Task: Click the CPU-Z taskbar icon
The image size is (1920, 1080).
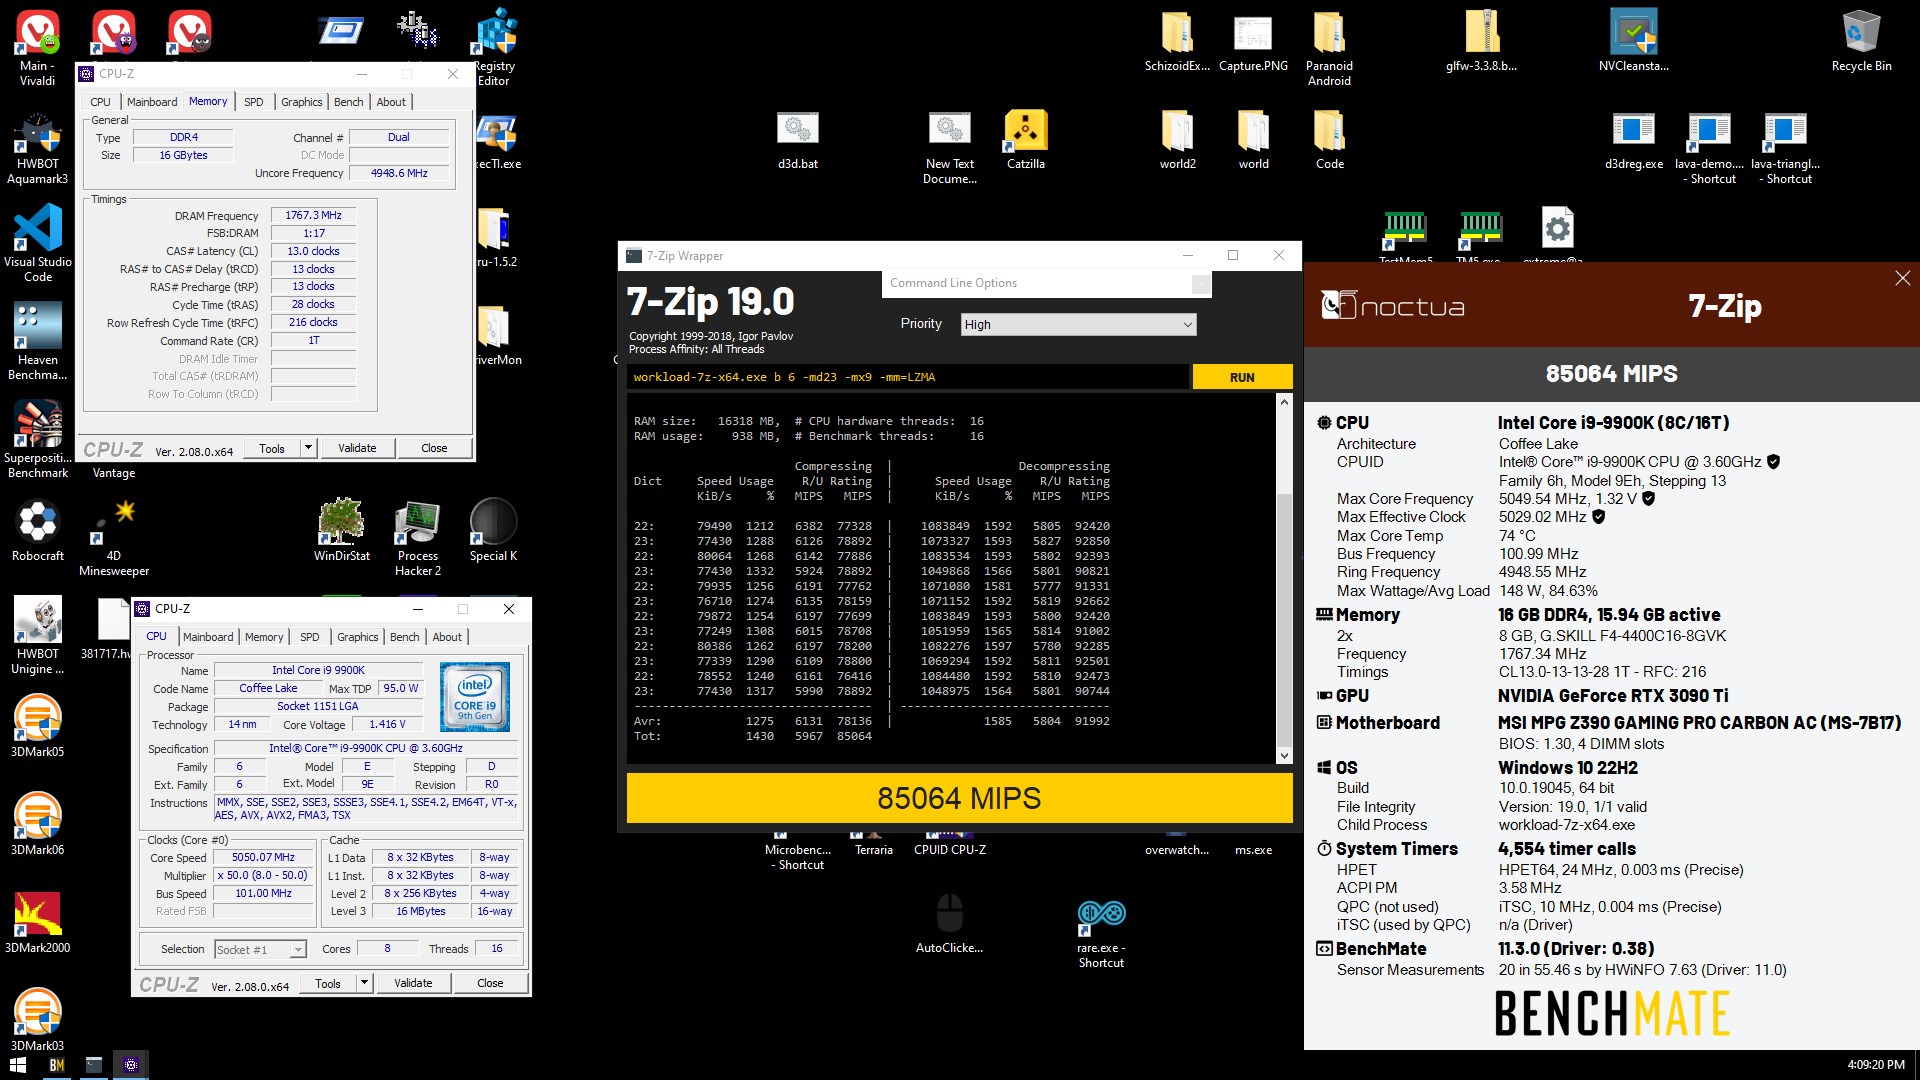Action: coord(131,1065)
